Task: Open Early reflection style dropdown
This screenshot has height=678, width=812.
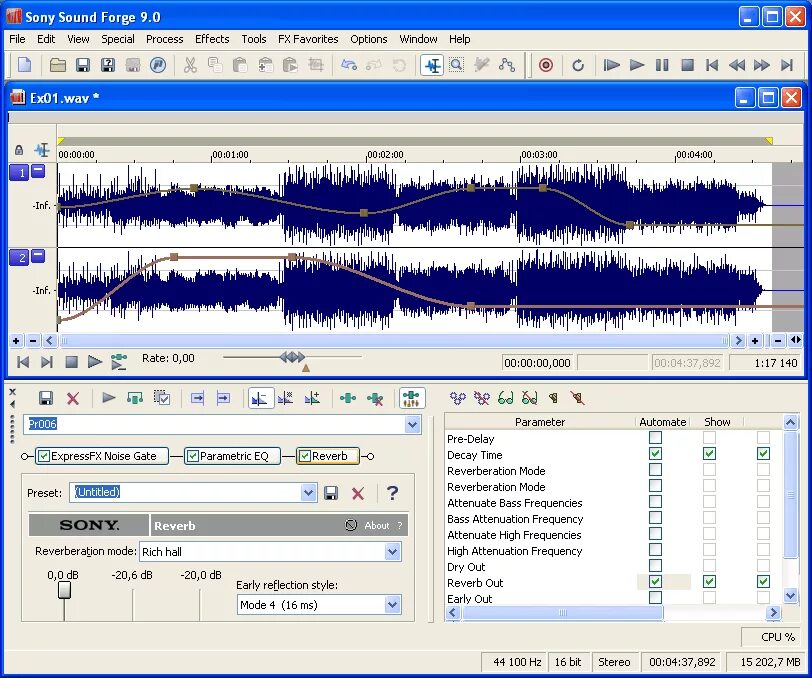Action: (393, 605)
